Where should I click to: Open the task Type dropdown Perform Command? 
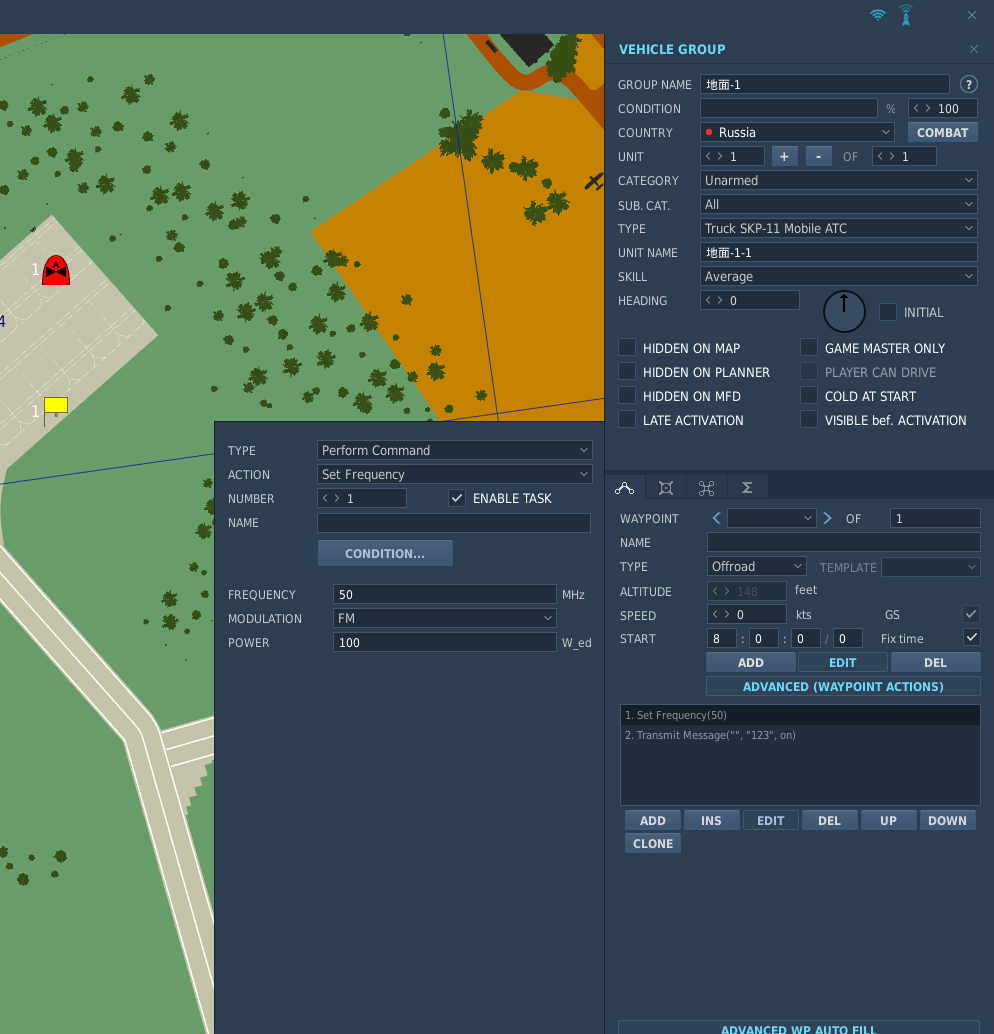[454, 450]
